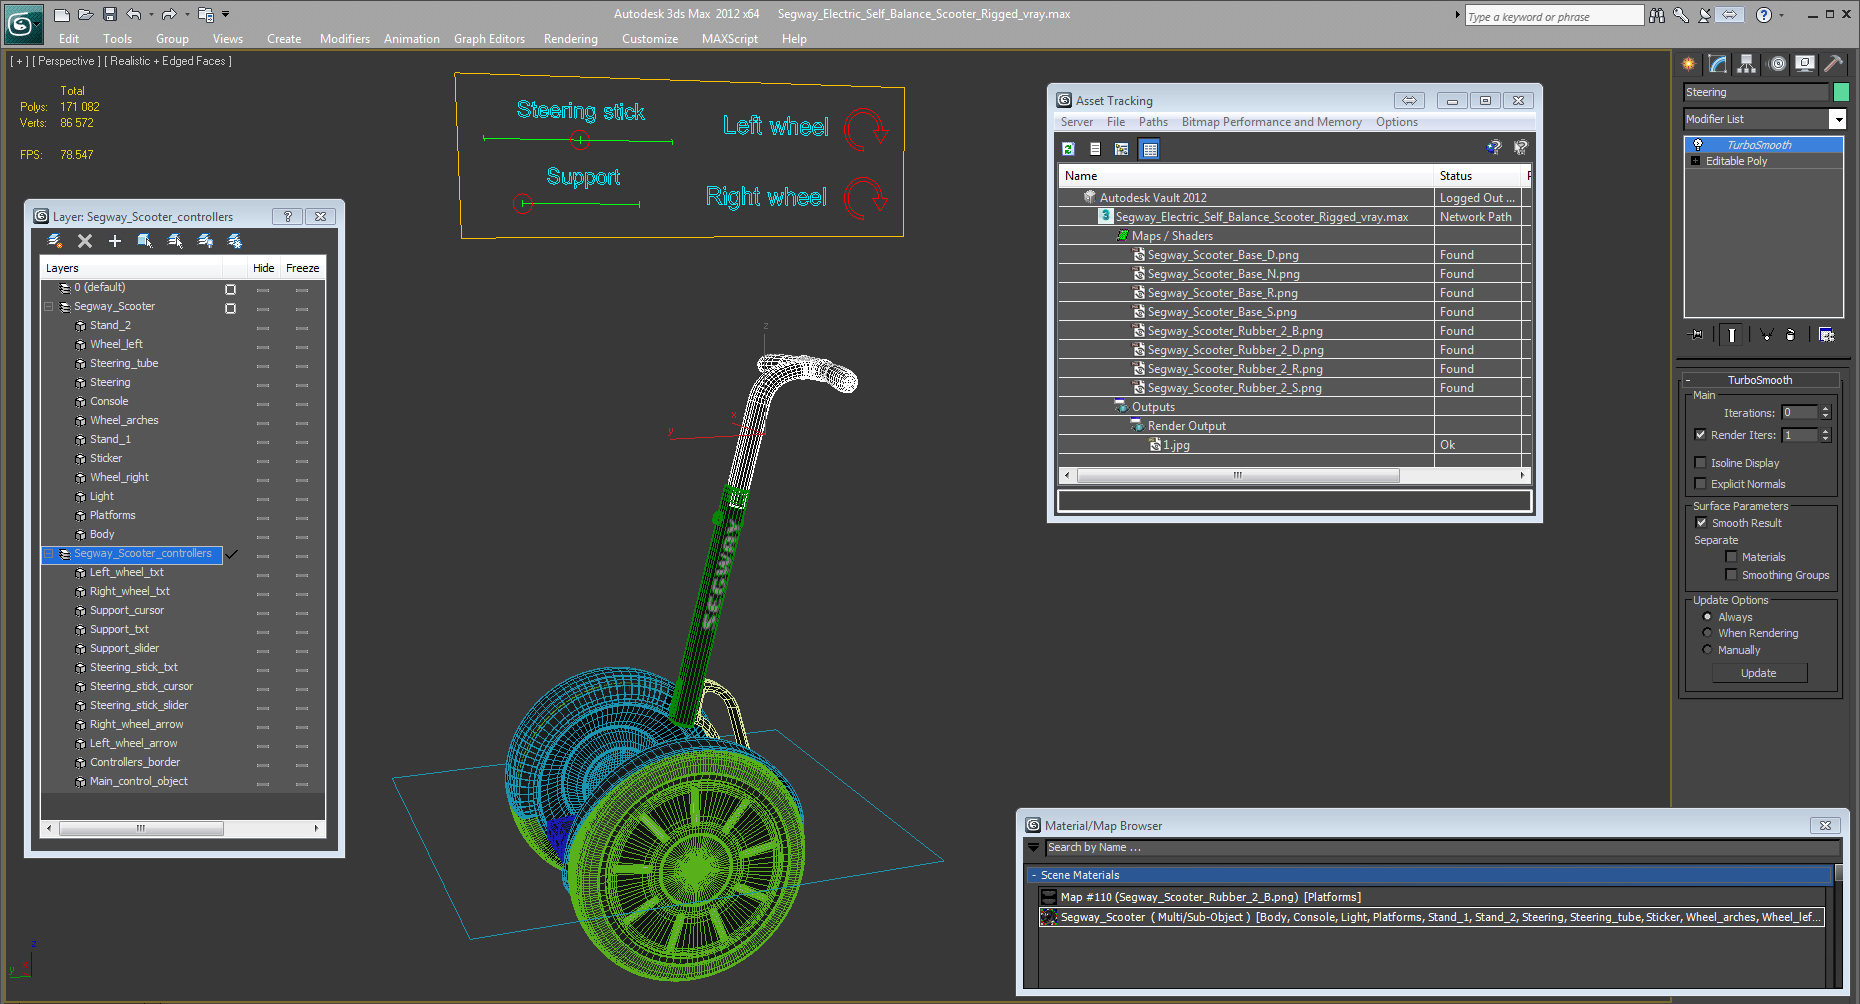The height and width of the screenshot is (1004, 1860).
Task: Hide/unhide all layers icon in Layer toolbar
Action: tap(205, 241)
